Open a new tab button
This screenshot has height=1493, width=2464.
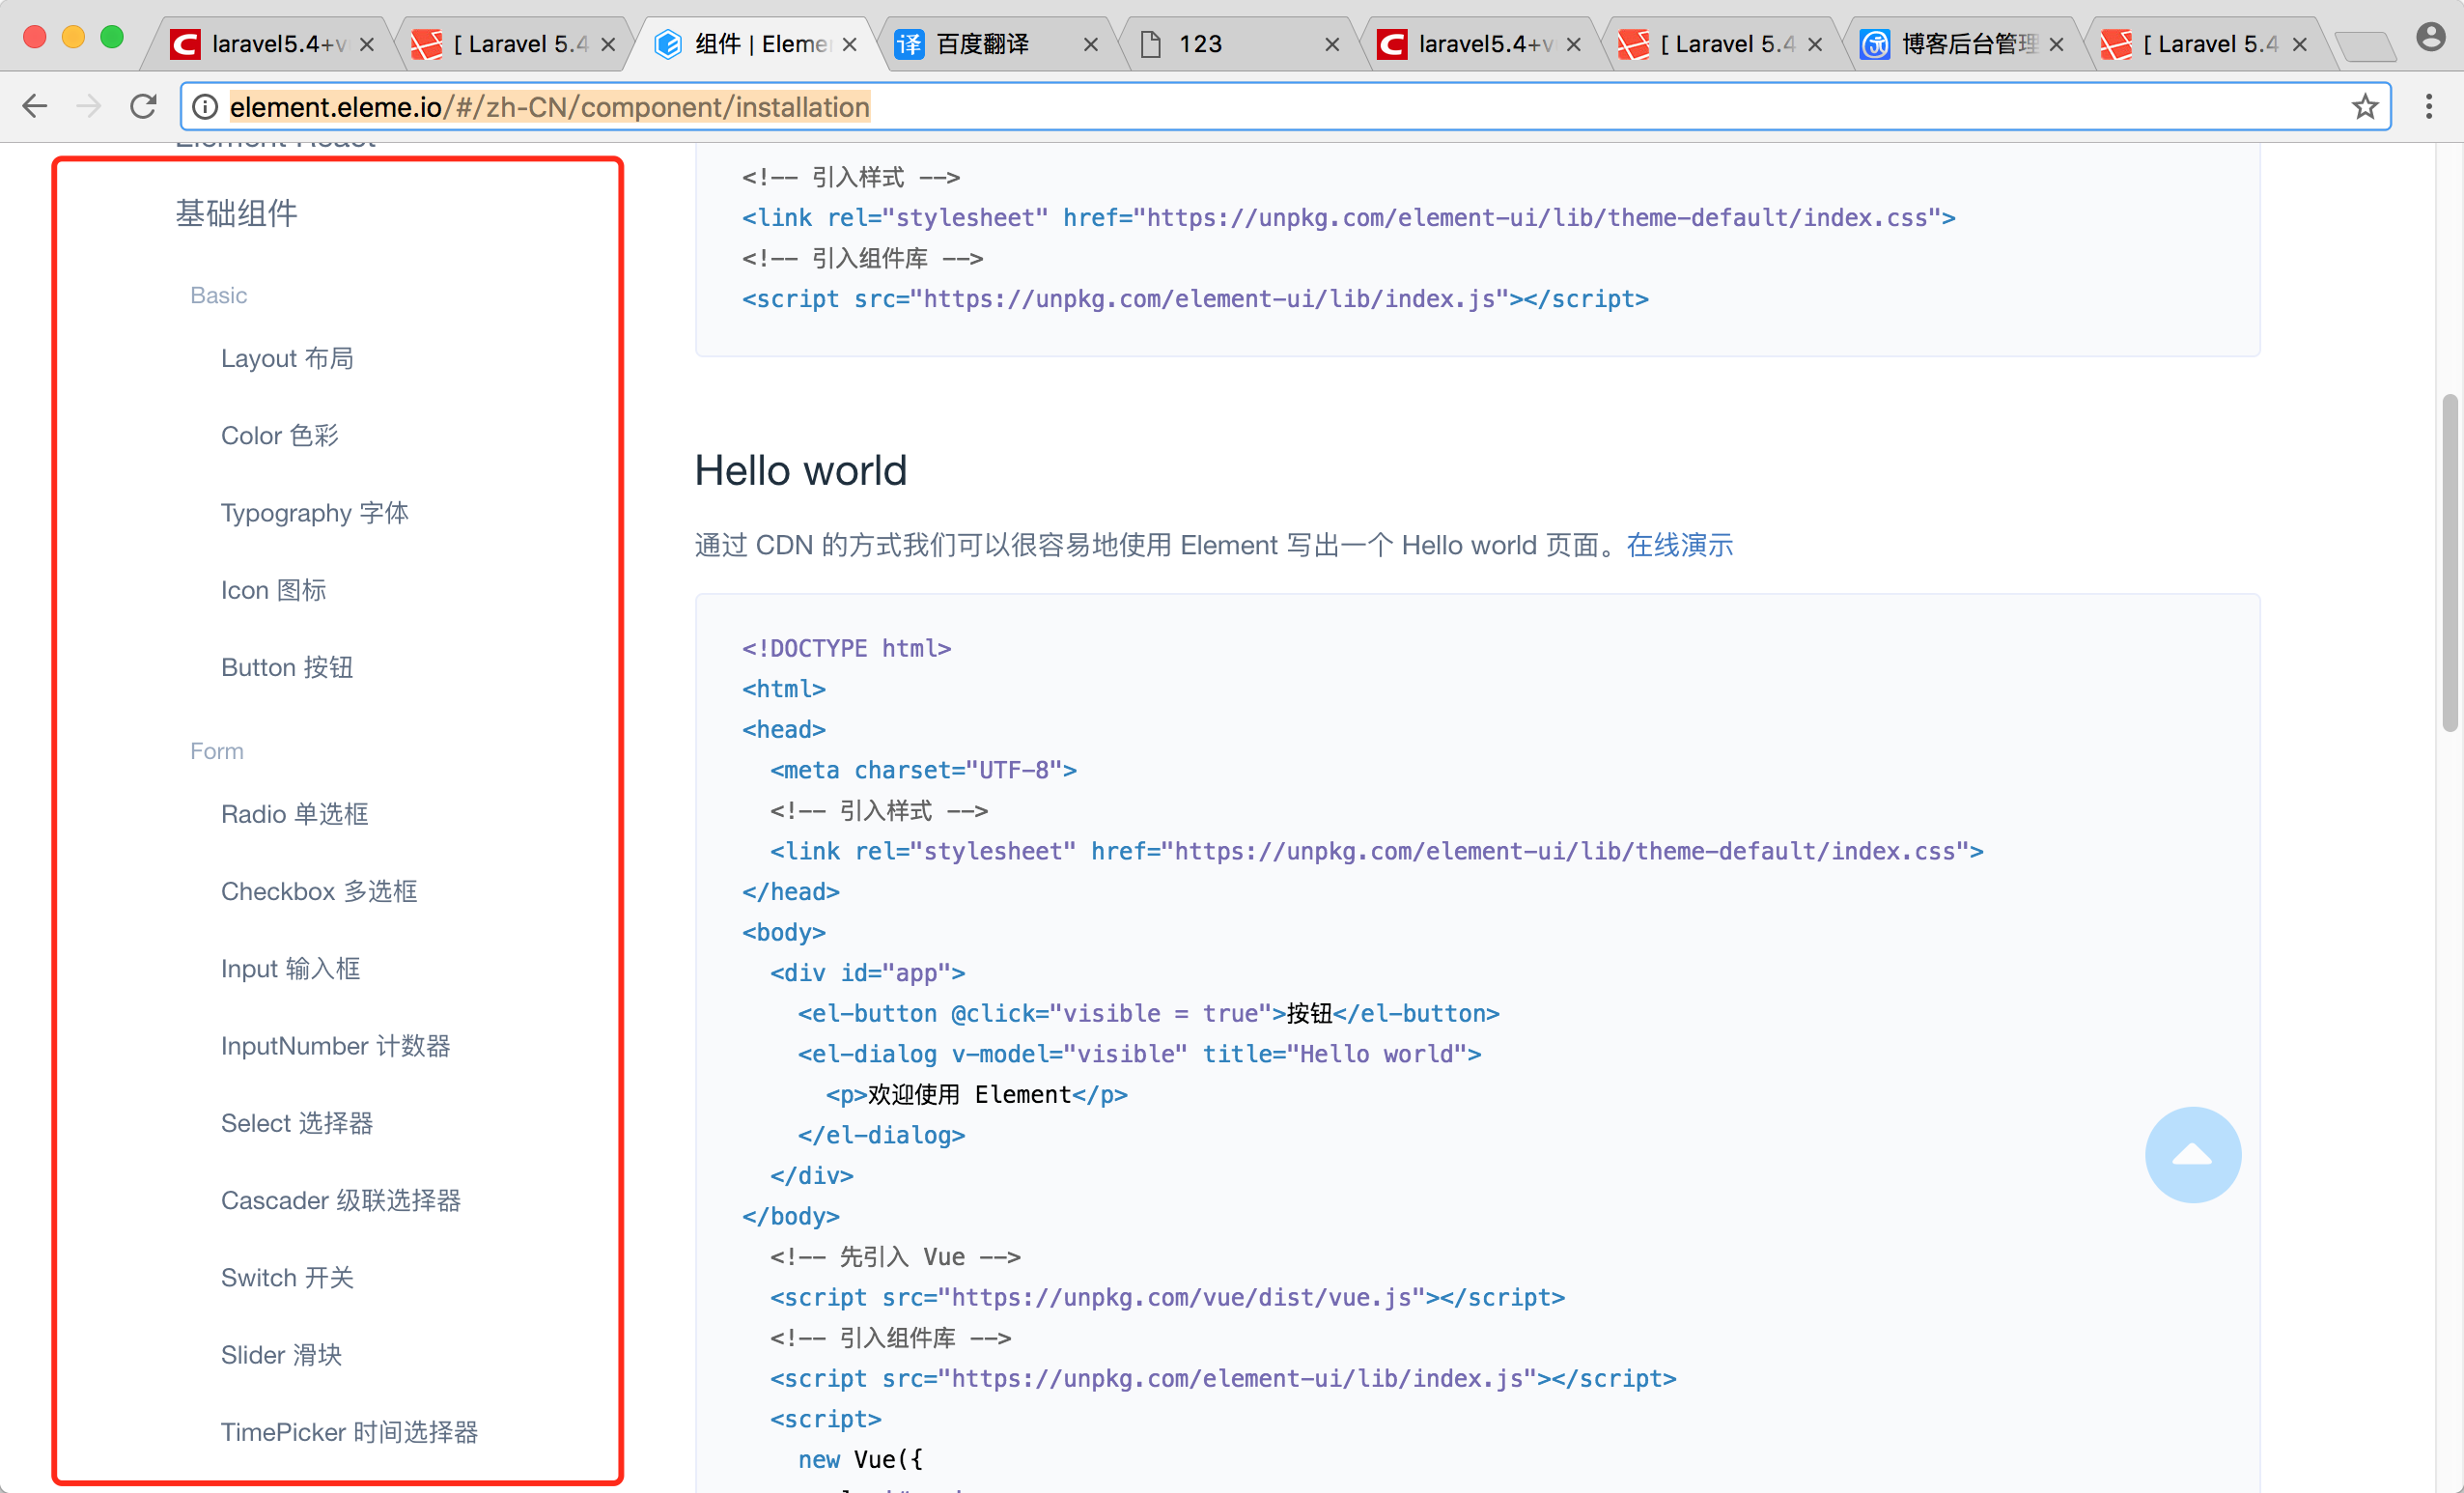coord(2364,45)
